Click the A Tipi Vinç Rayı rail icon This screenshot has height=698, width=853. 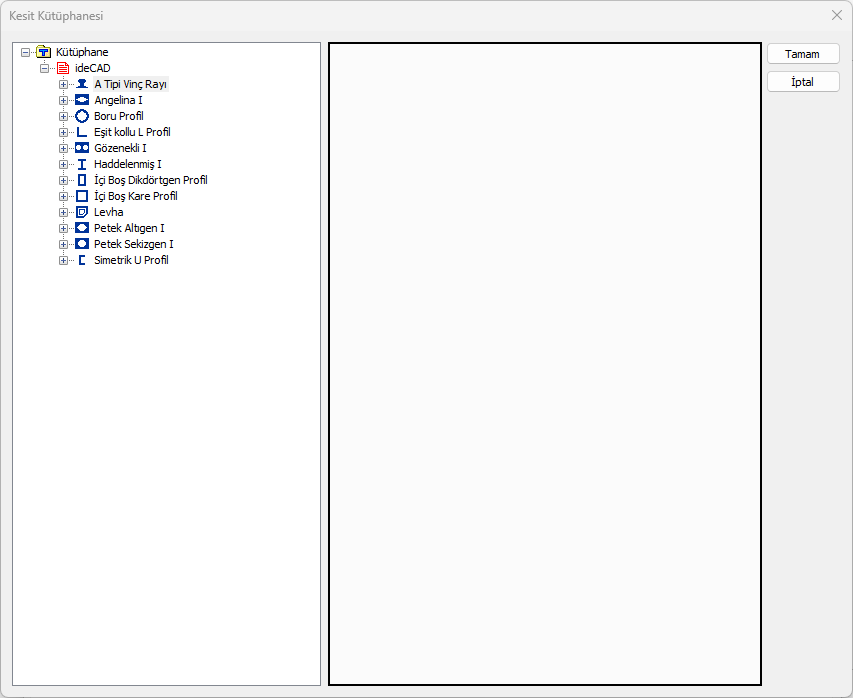[x=82, y=84]
